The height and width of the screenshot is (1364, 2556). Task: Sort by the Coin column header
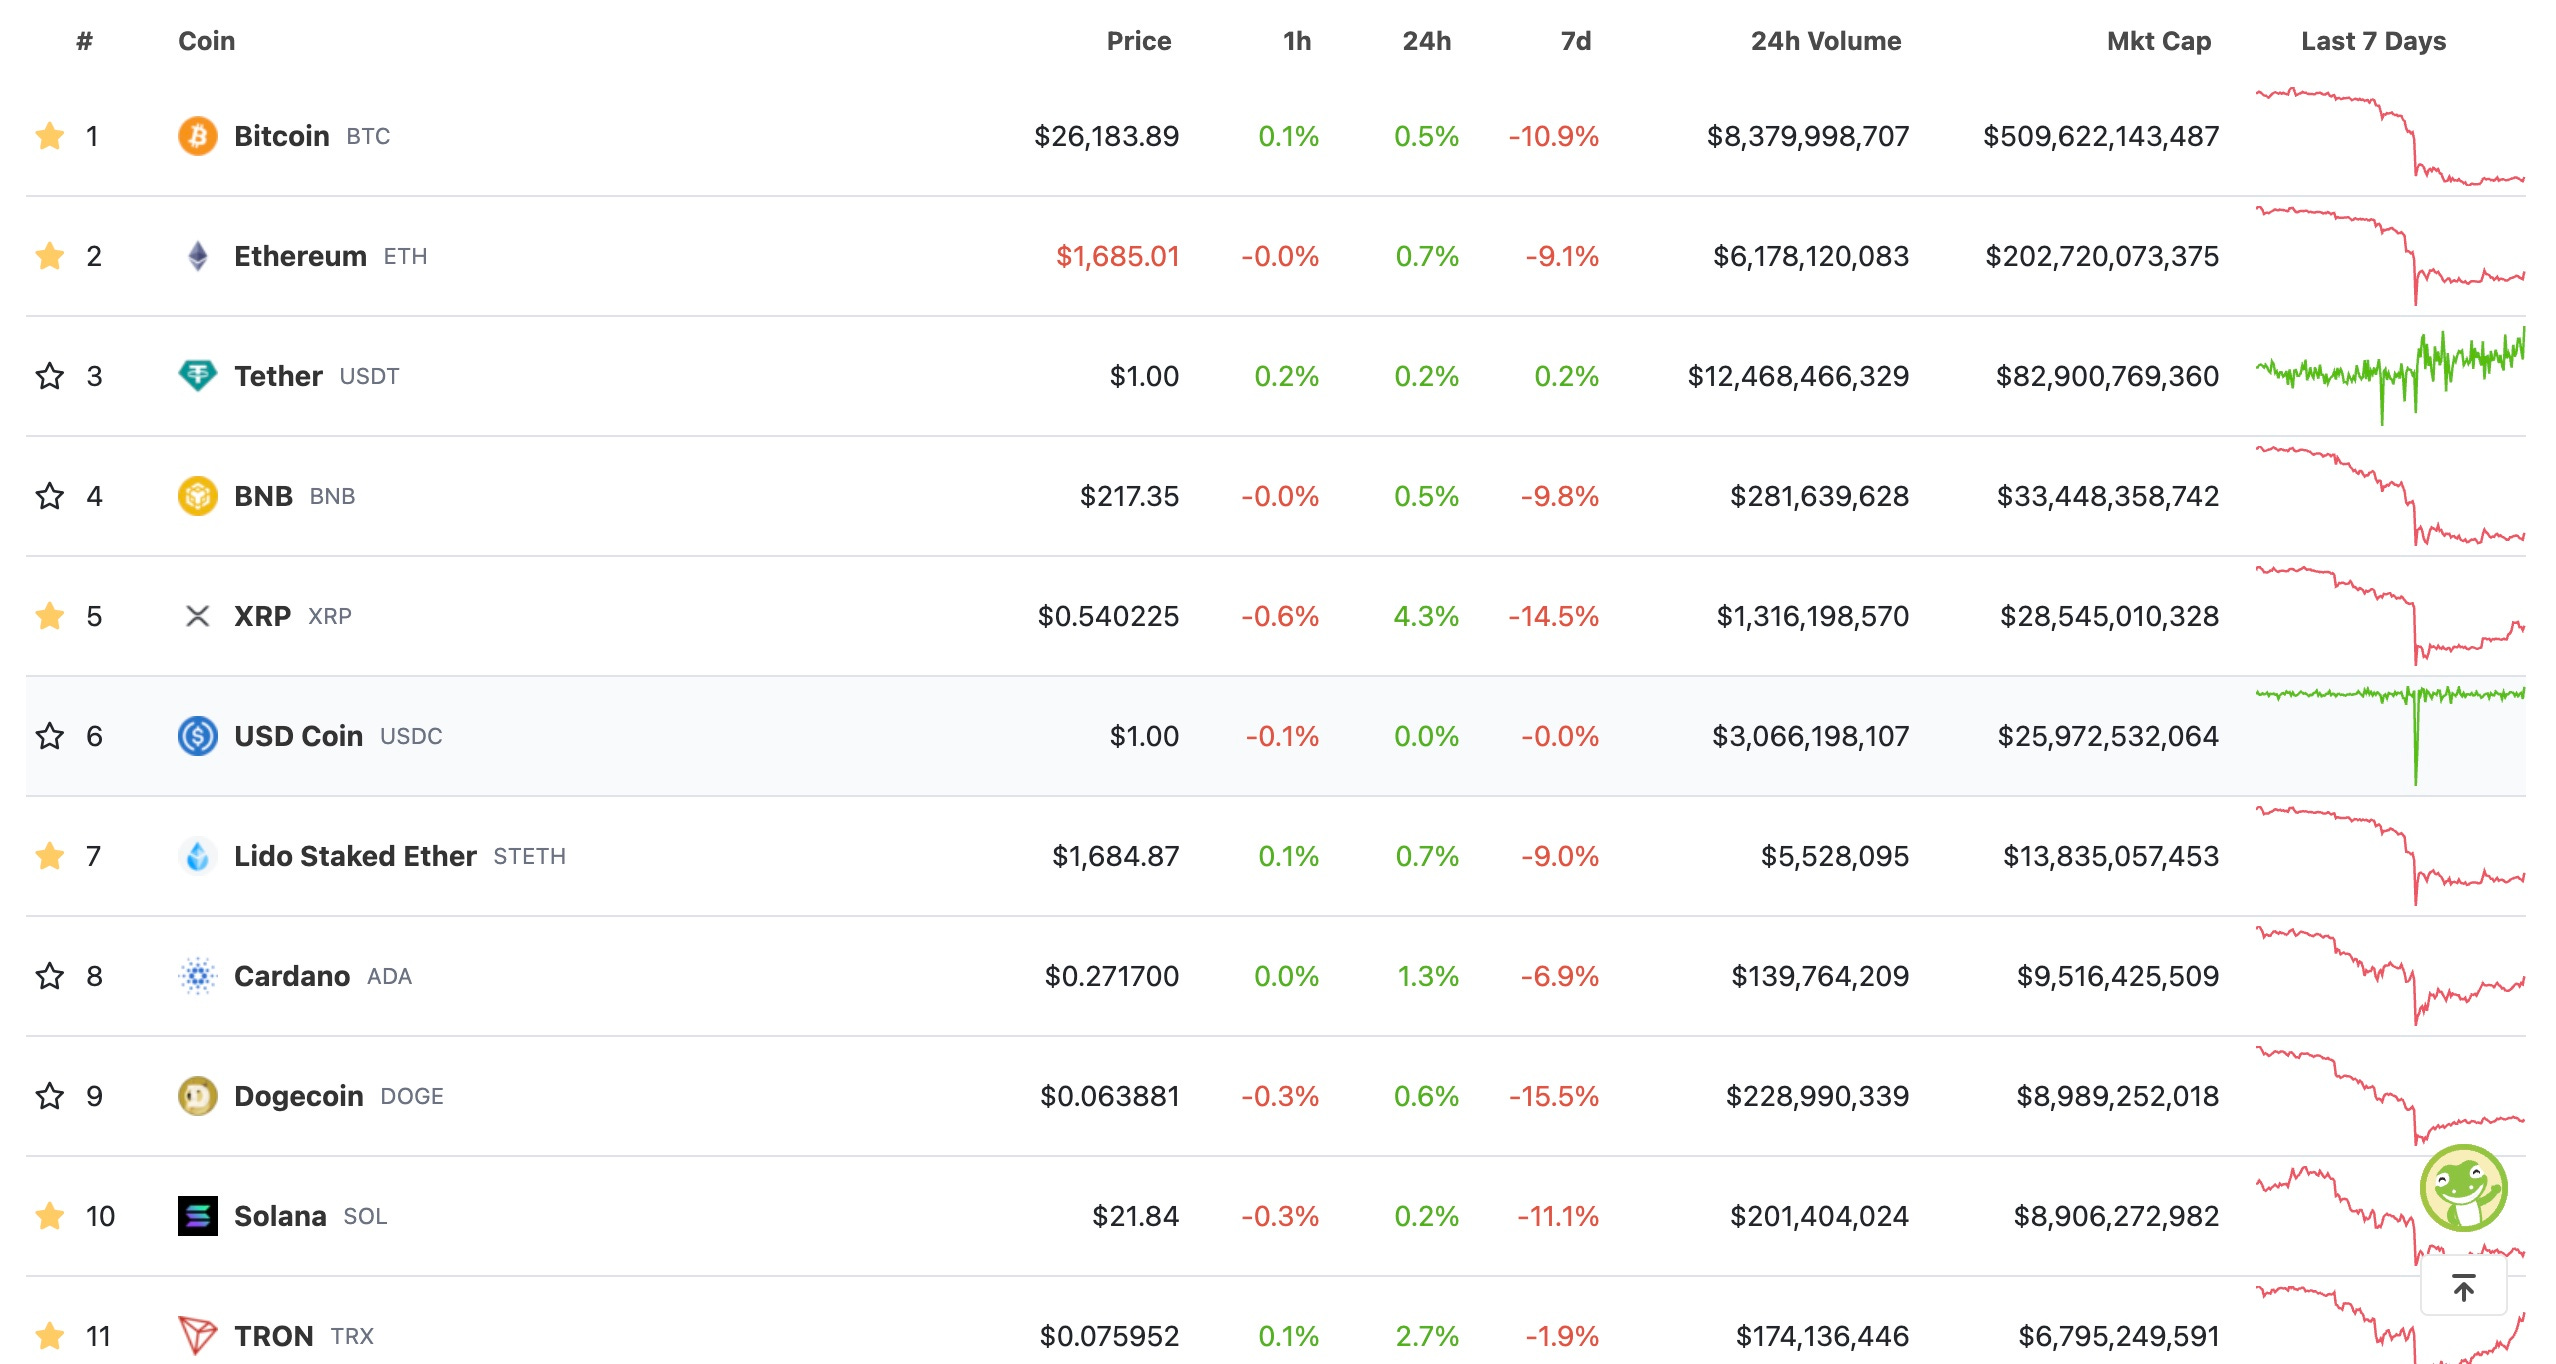207,41
